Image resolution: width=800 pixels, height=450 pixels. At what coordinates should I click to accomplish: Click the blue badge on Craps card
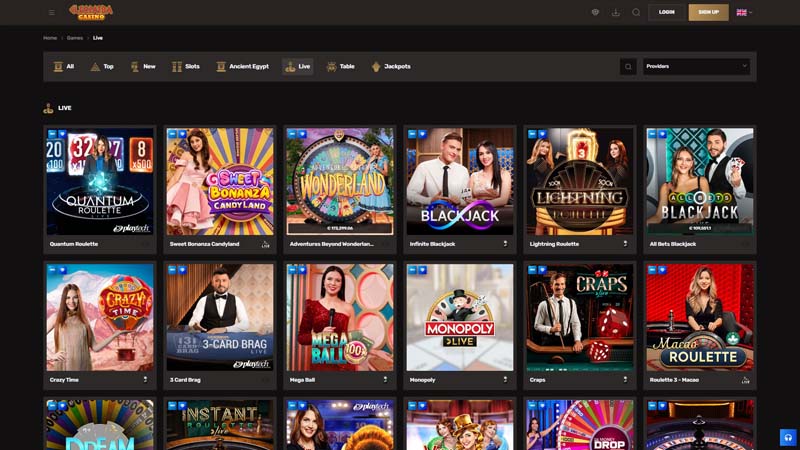[x=532, y=270]
